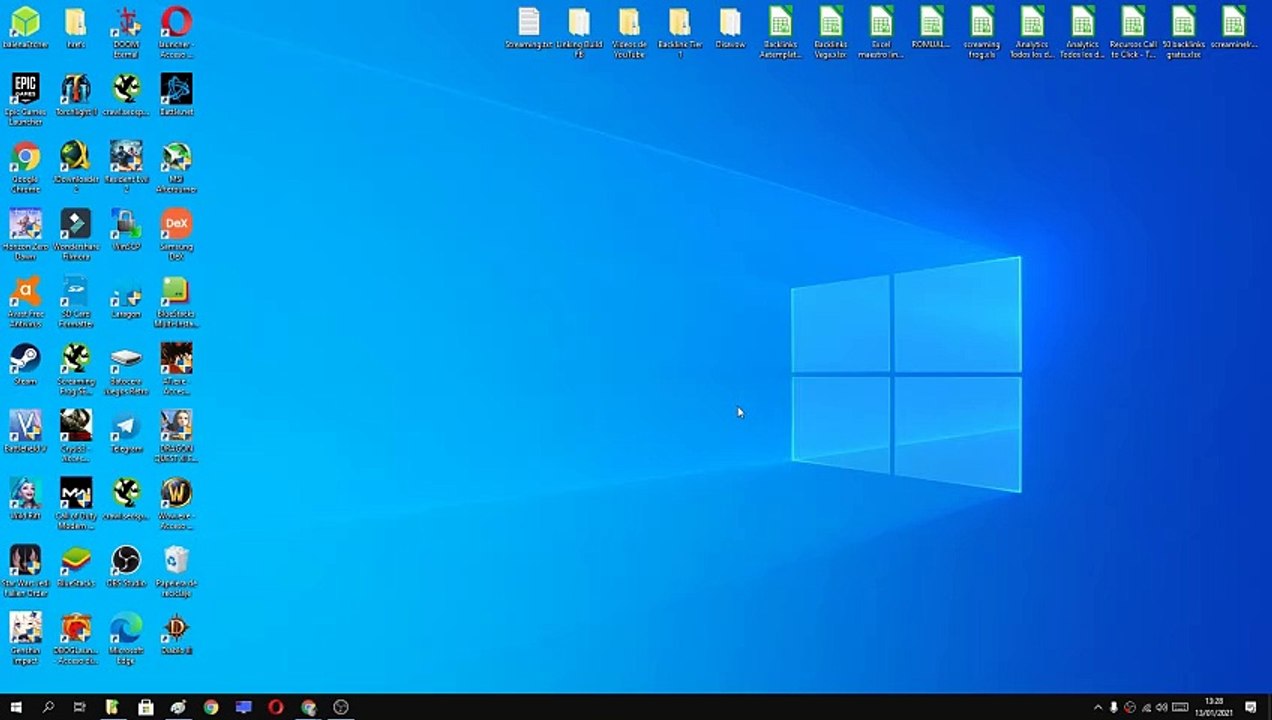Screen dimensions: 1272x720
Task: Open the Genshin Impact shortcut
Action: coord(25,638)
